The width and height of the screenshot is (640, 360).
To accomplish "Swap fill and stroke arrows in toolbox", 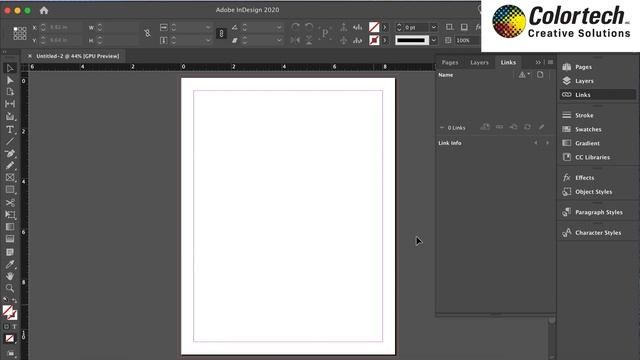I will coord(15,300).
